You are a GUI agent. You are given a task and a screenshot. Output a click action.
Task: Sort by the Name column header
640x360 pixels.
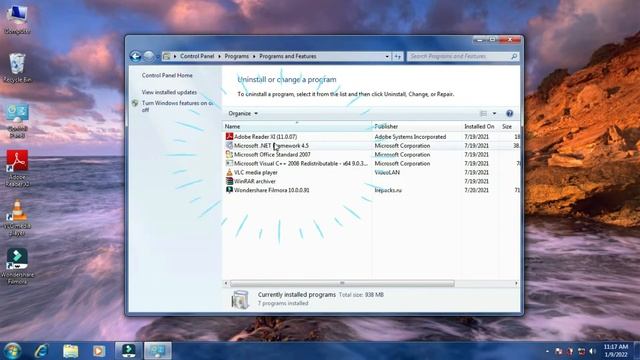click(297, 127)
